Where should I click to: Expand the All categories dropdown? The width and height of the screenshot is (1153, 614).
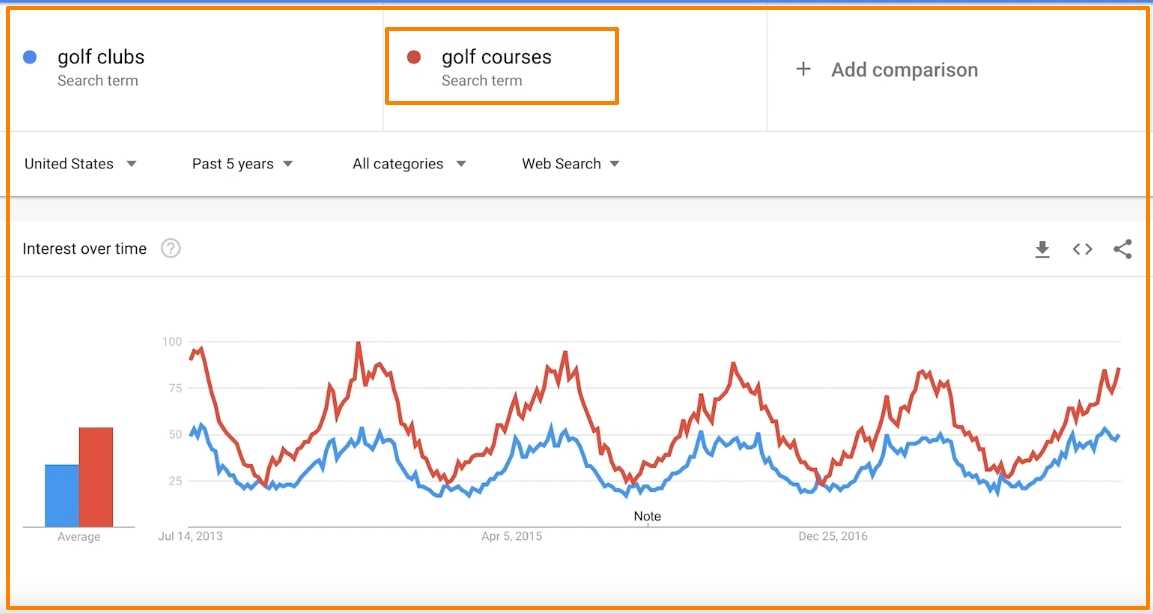point(409,164)
